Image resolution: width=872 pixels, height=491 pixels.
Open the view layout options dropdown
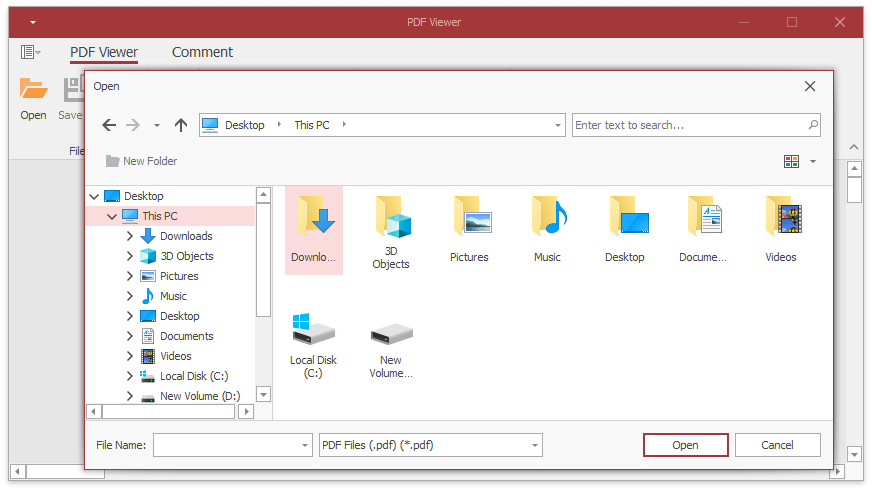(812, 161)
